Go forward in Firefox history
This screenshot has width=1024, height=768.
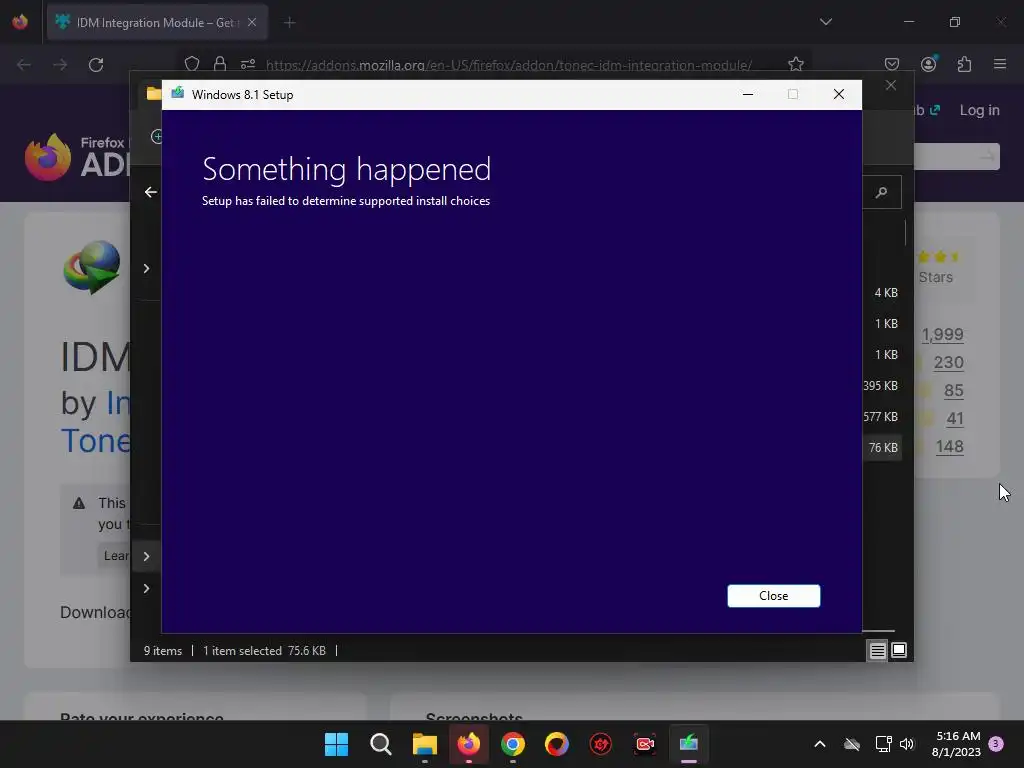pyautogui.click(x=60, y=65)
